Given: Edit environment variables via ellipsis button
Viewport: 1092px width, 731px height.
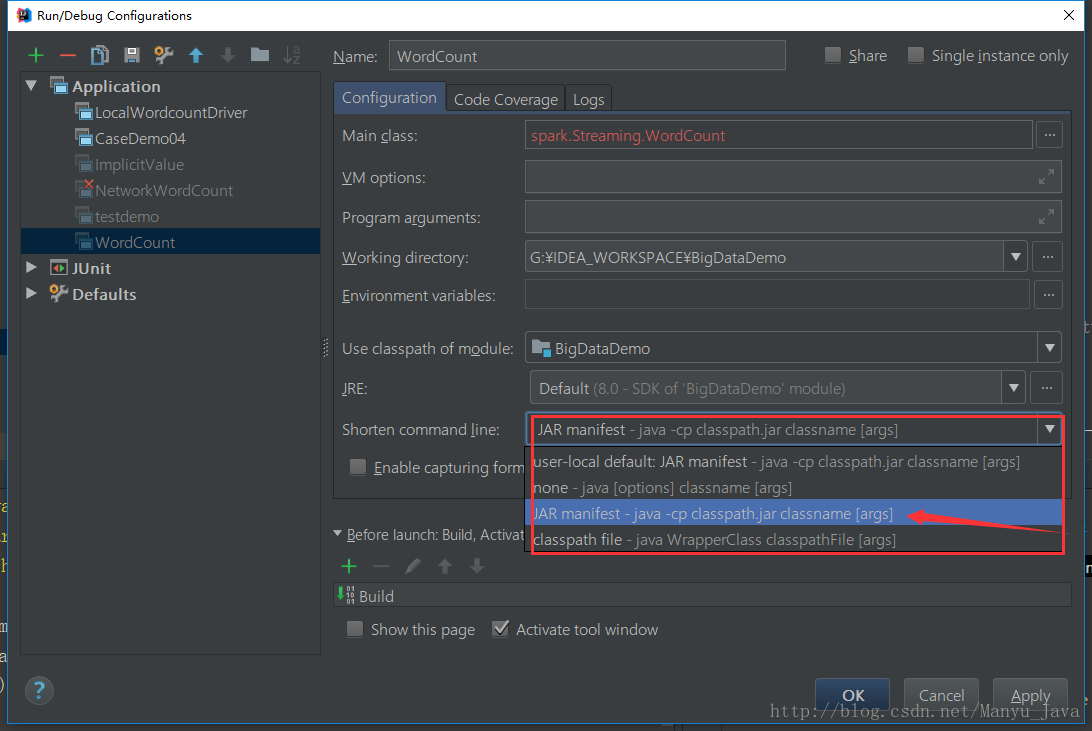Looking at the screenshot, I should (x=1049, y=295).
